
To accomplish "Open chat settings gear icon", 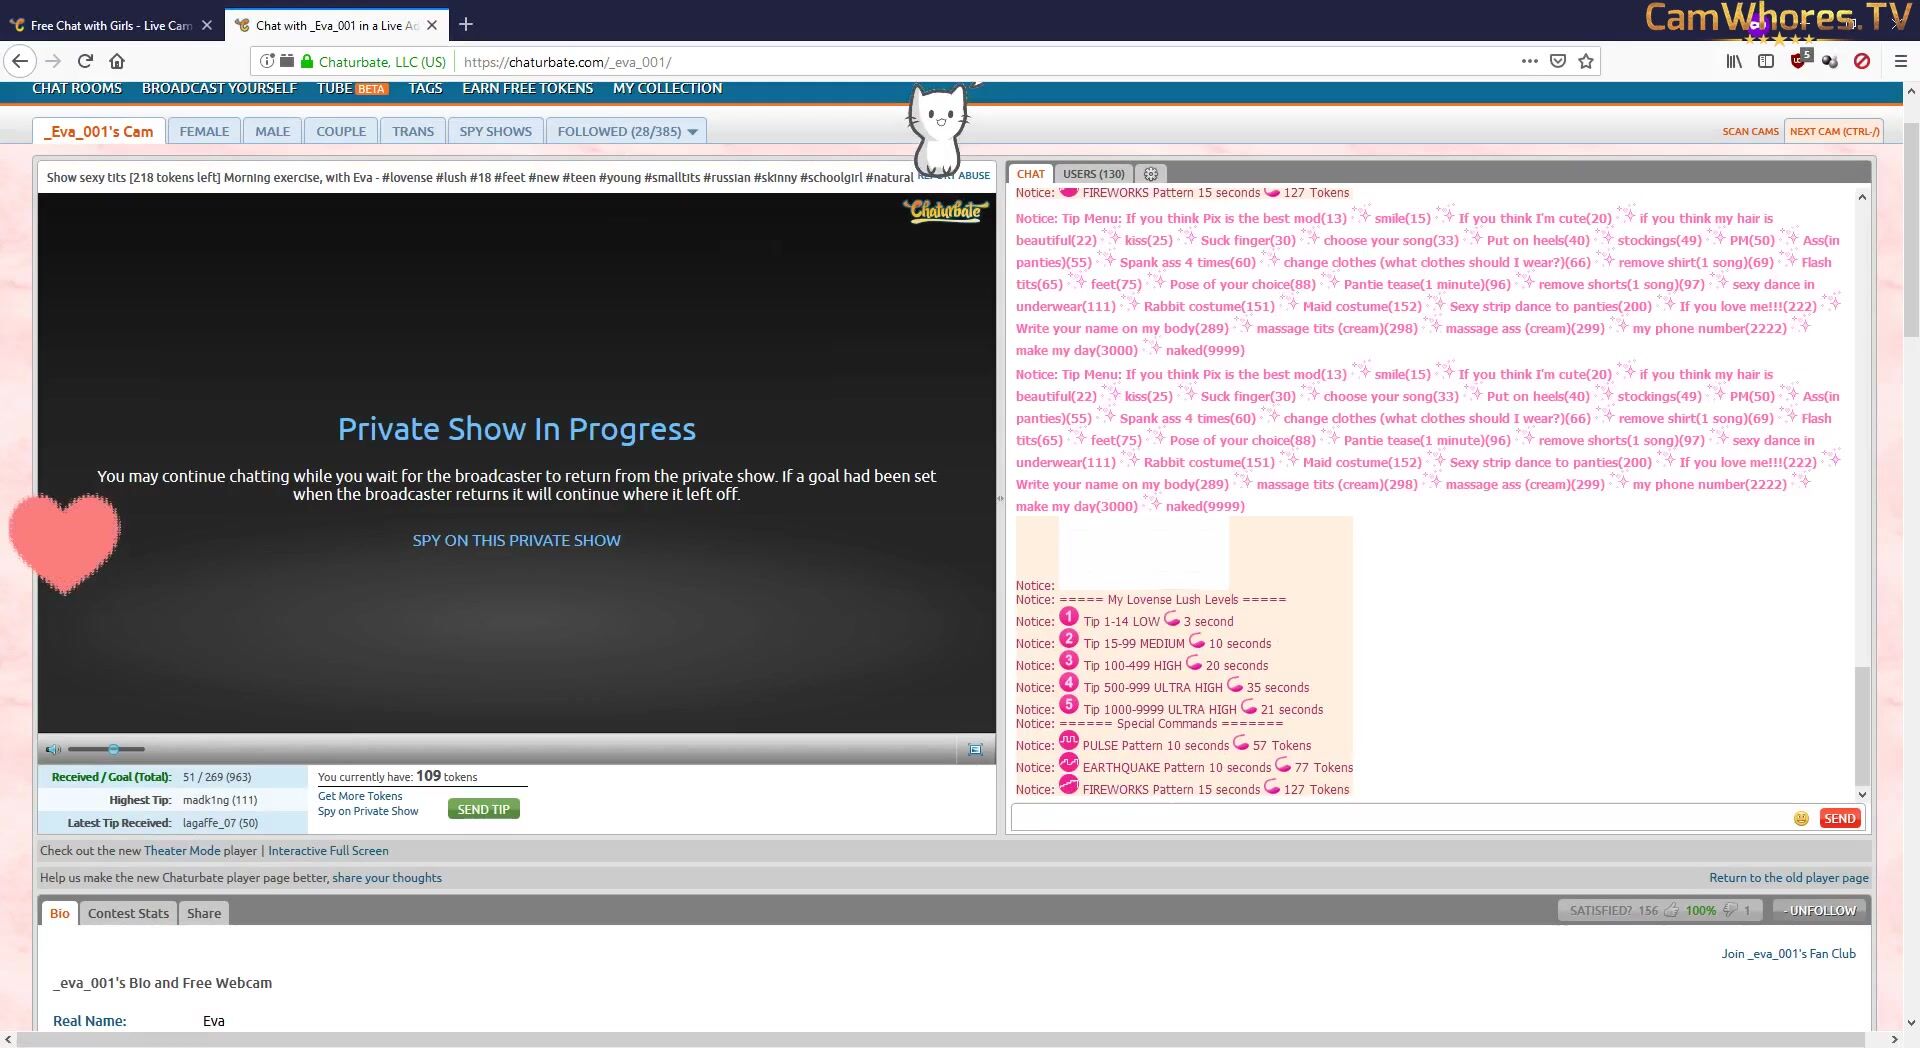I will coord(1151,173).
